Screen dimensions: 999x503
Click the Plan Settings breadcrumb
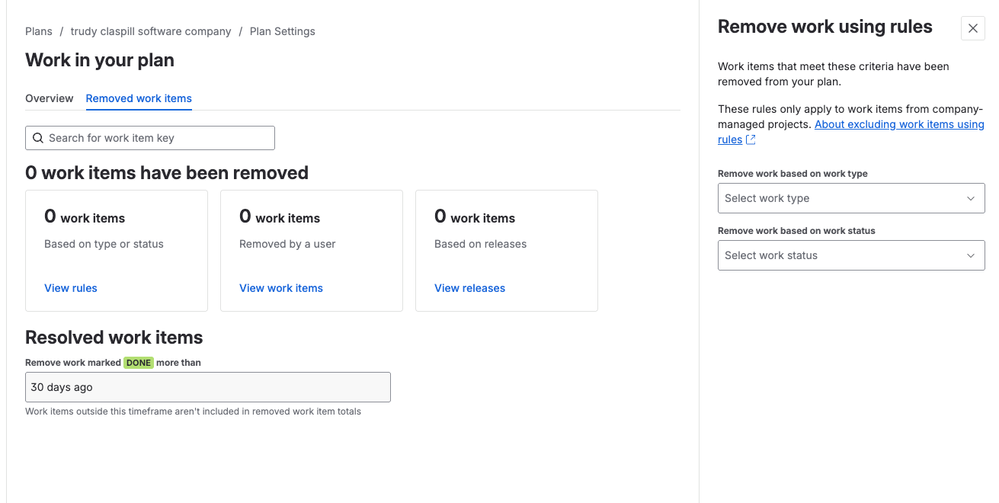[282, 31]
